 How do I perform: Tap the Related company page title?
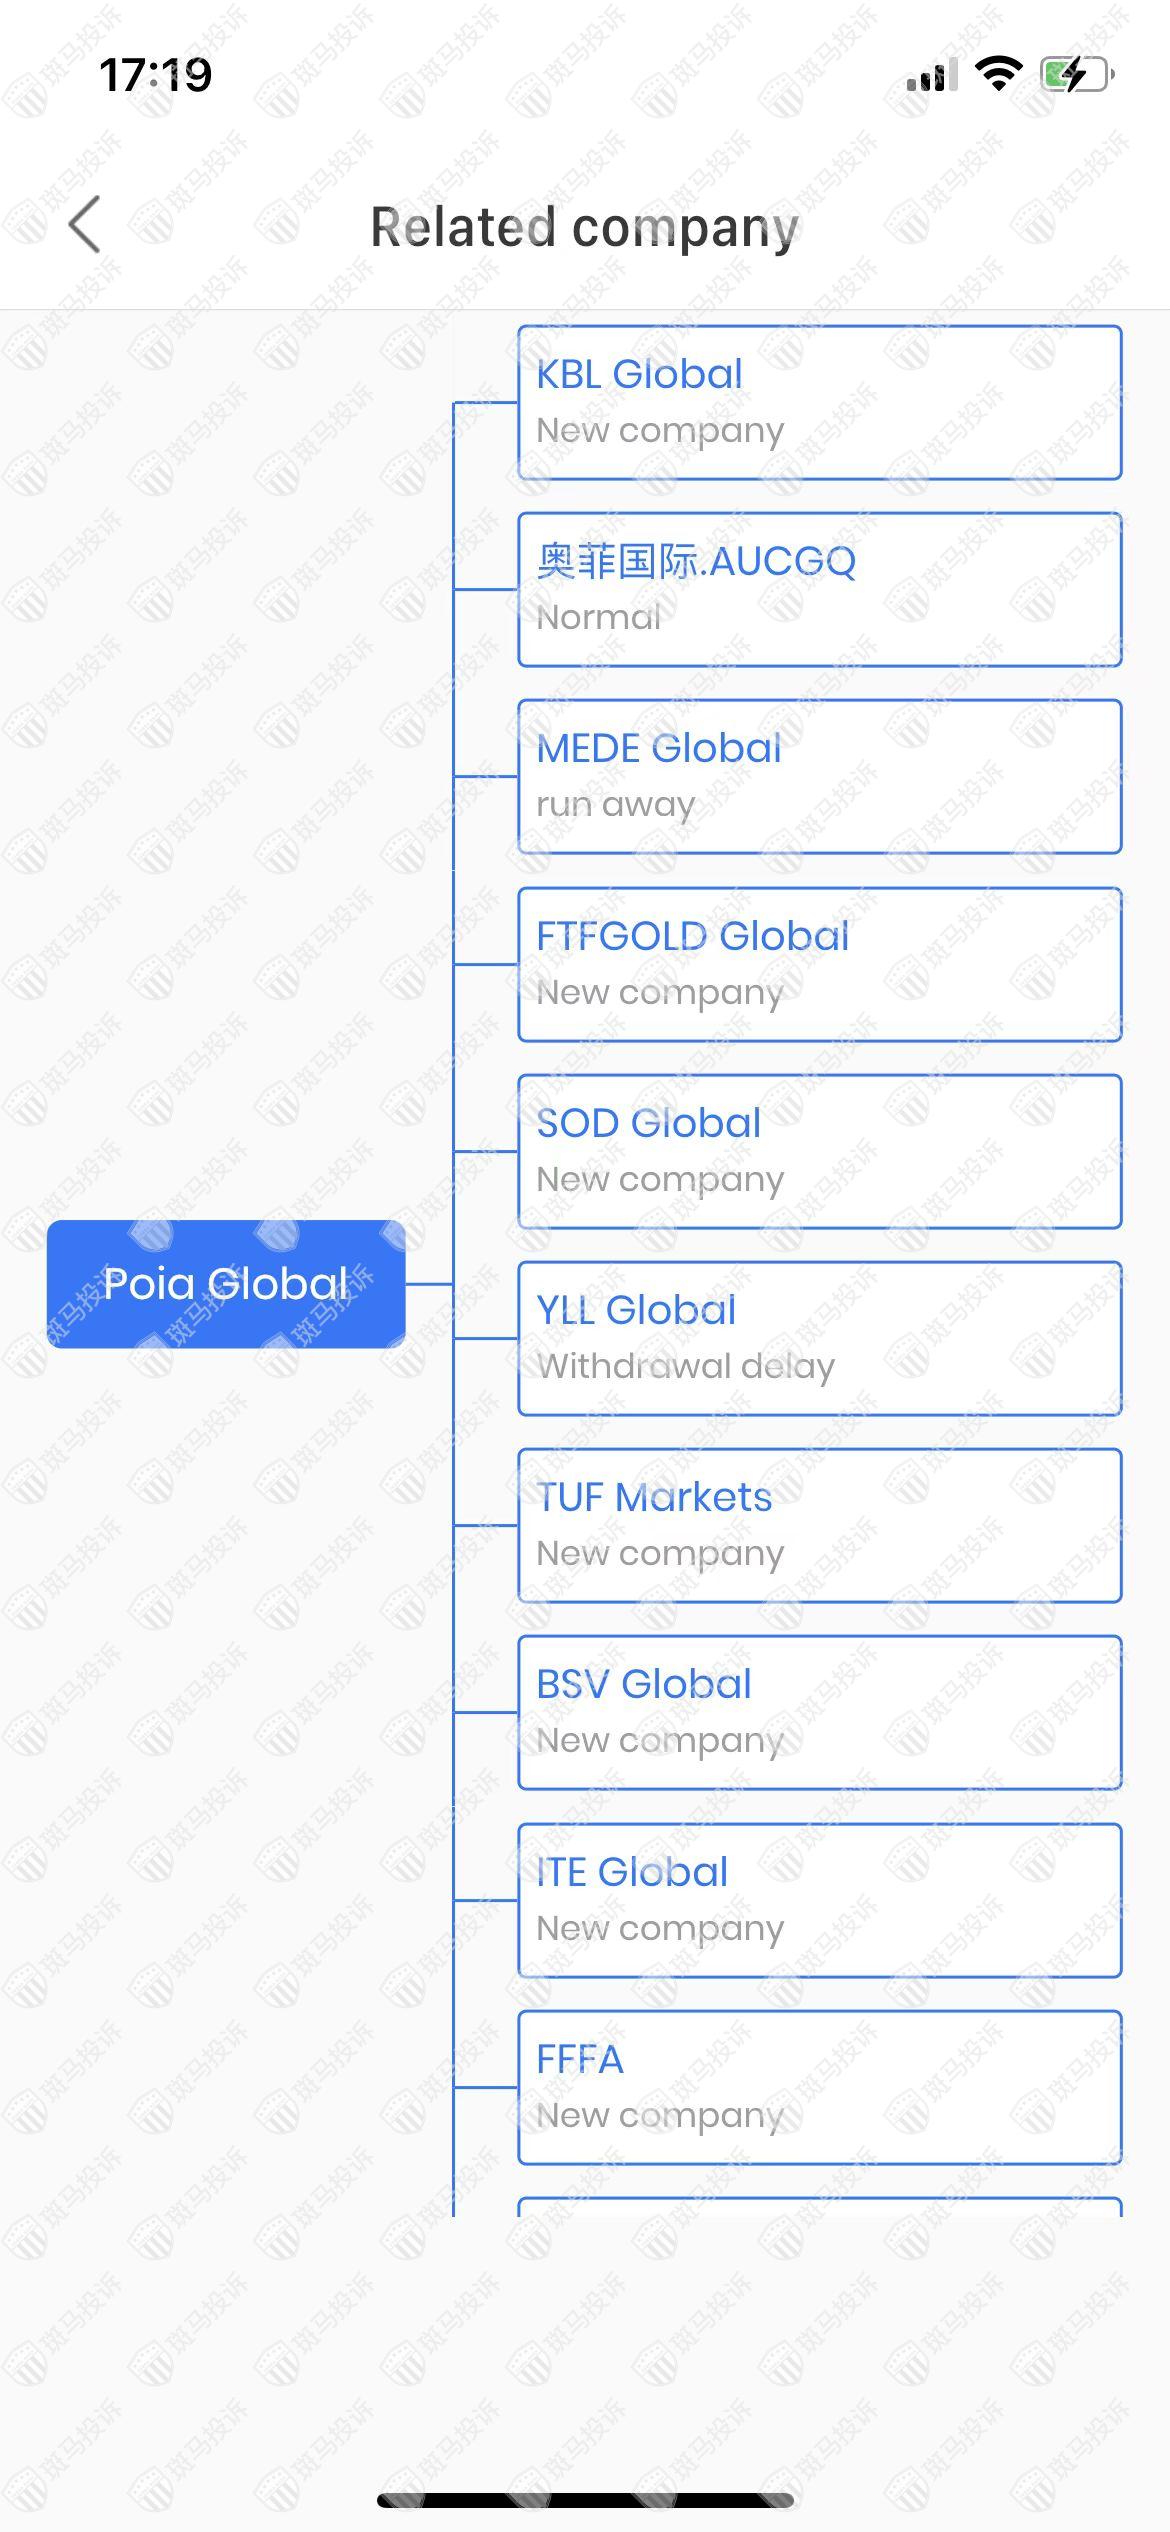pos(585,227)
